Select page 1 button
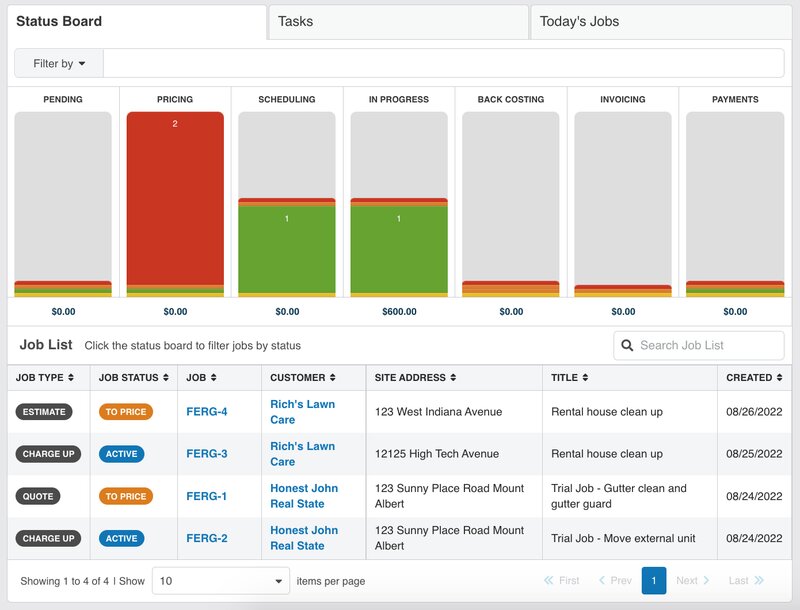The width and height of the screenshot is (800, 610). tap(654, 580)
